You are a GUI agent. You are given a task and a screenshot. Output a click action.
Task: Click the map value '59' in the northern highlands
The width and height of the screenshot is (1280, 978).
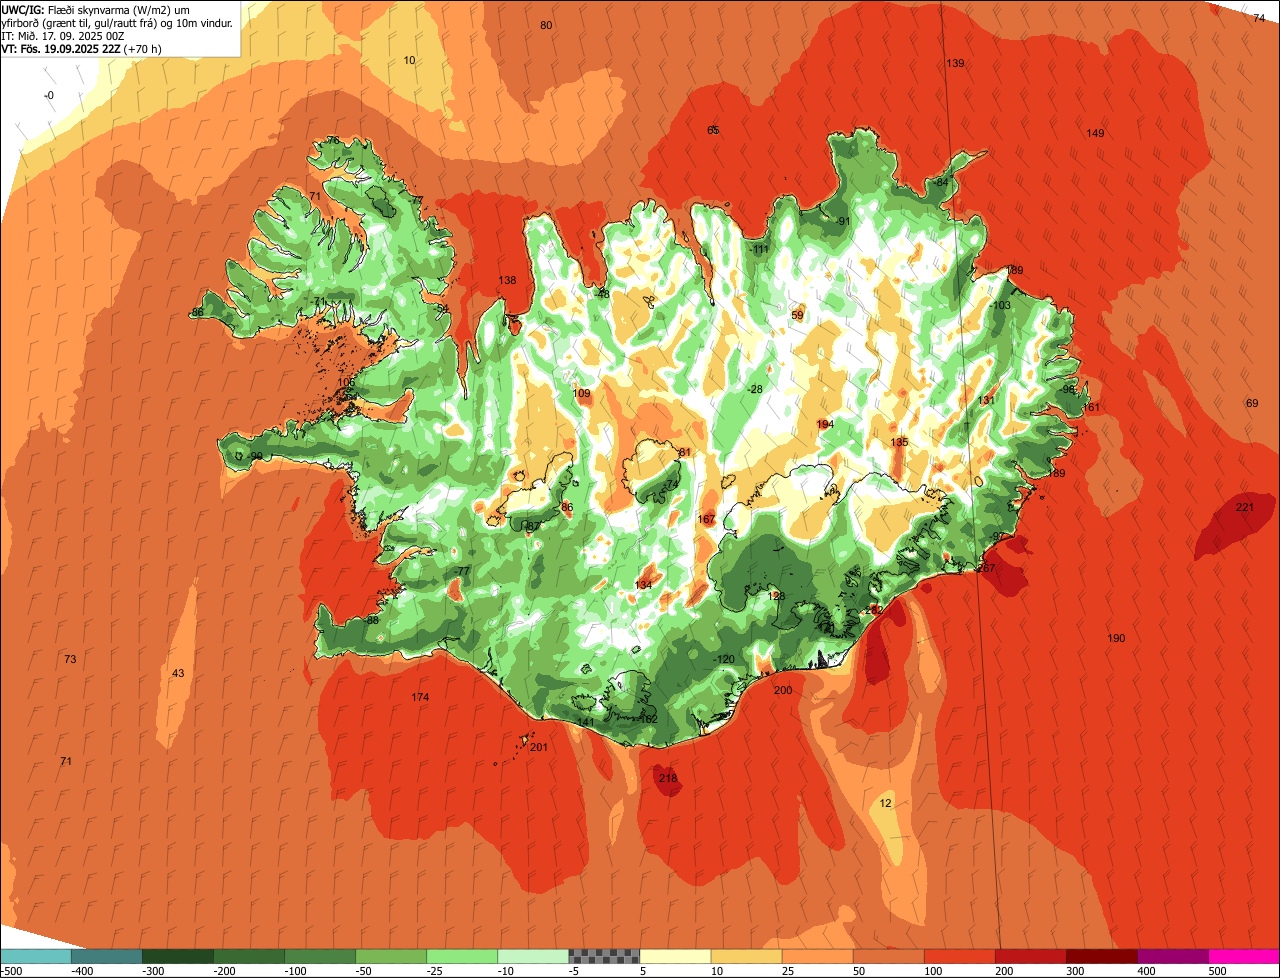[797, 315]
